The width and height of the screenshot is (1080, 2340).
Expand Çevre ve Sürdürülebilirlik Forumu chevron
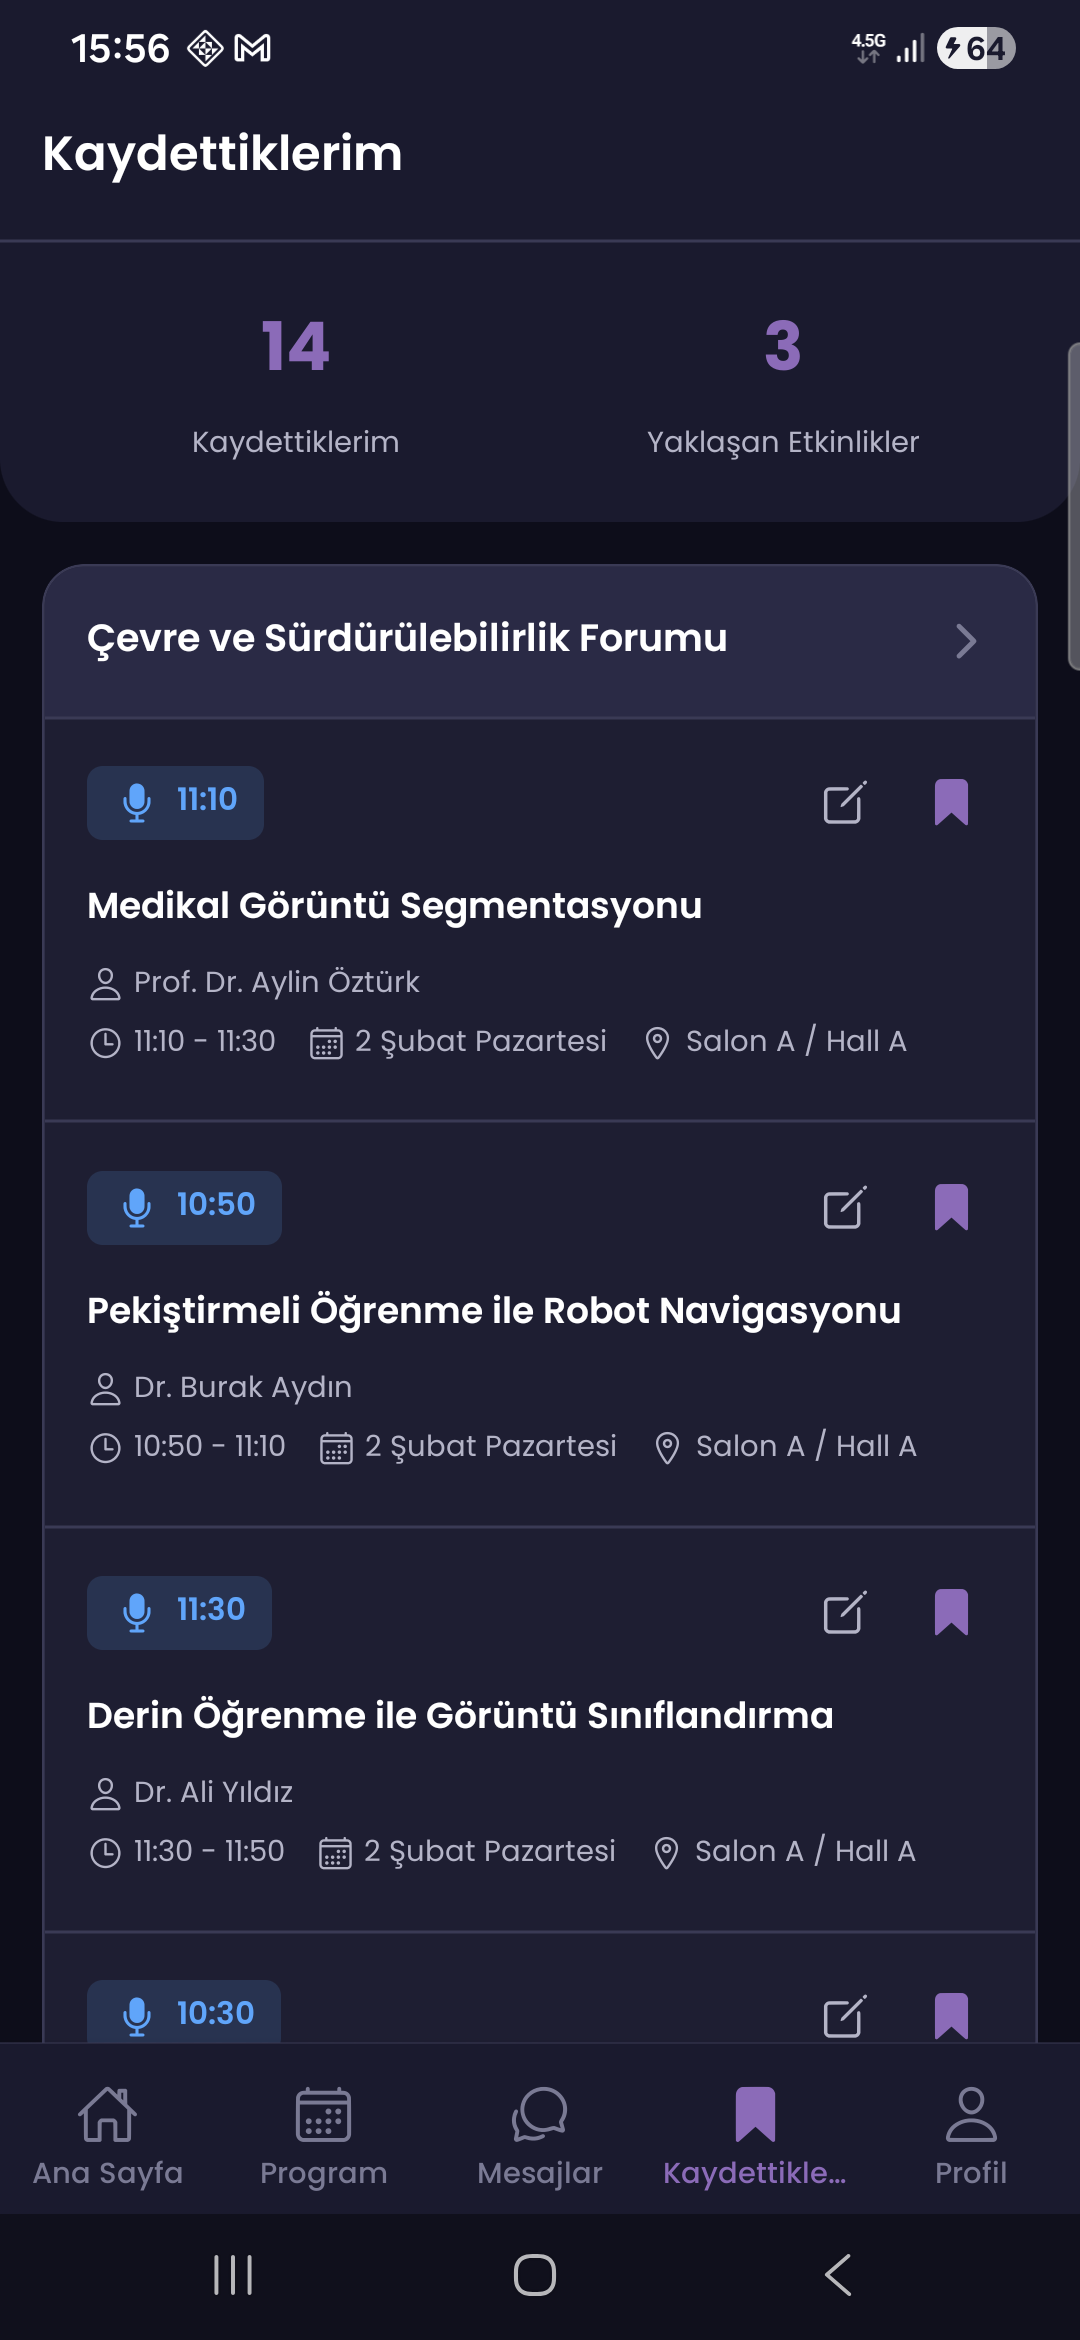(x=965, y=641)
